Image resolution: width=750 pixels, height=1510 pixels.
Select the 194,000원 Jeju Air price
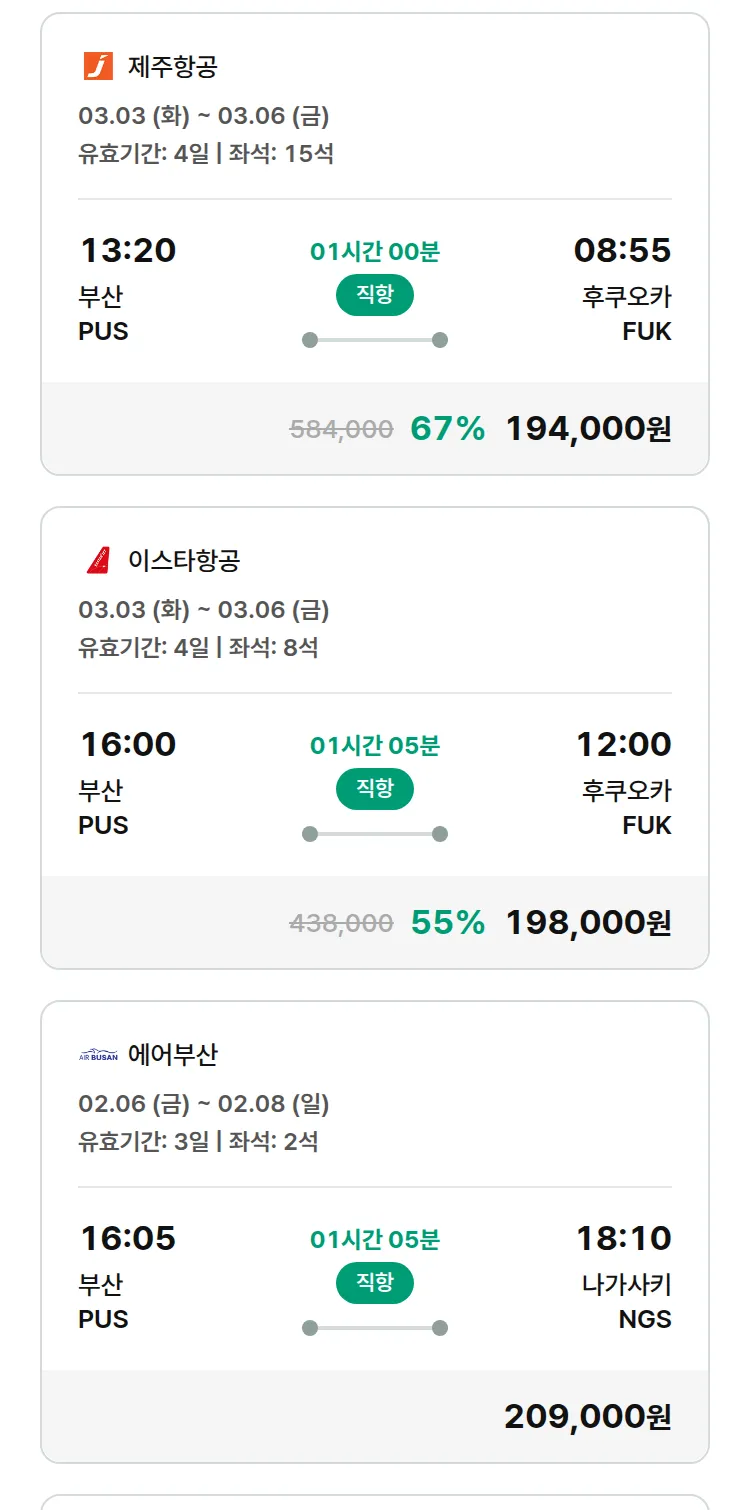[x=588, y=429]
